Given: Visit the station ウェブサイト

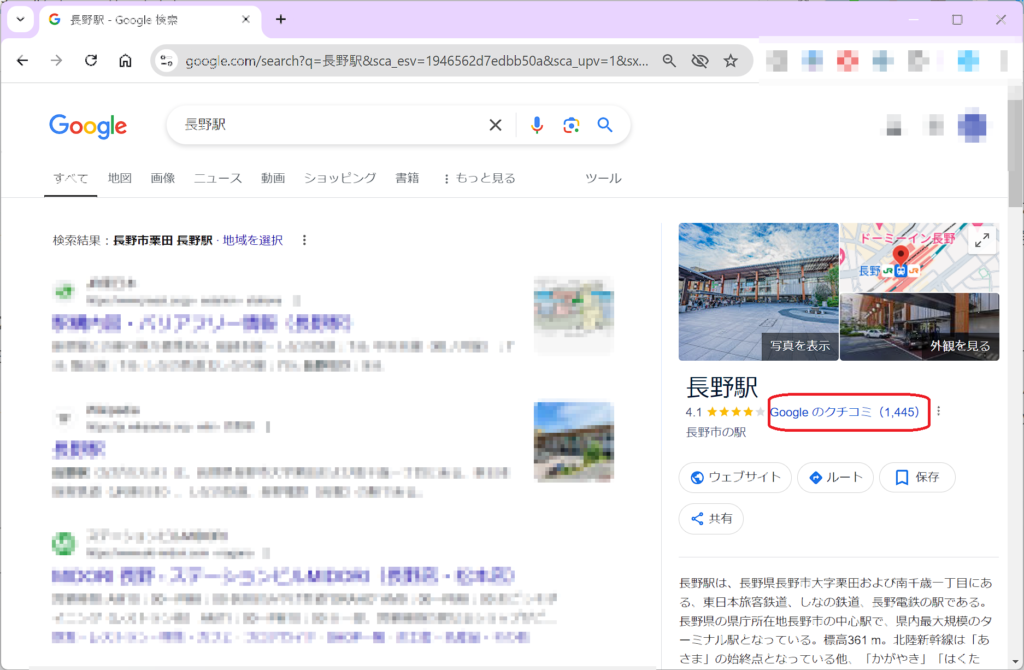Looking at the screenshot, I should (x=735, y=477).
